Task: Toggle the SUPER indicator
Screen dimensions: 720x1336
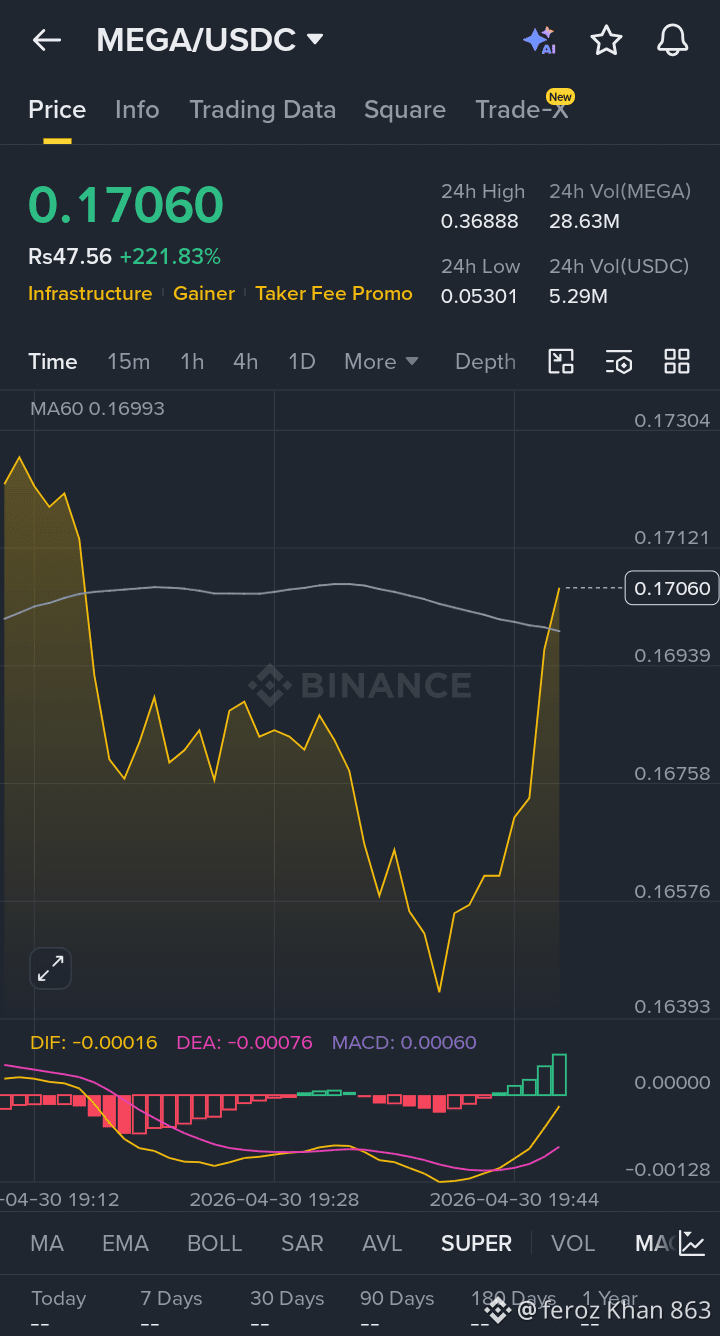Action: pos(476,1243)
